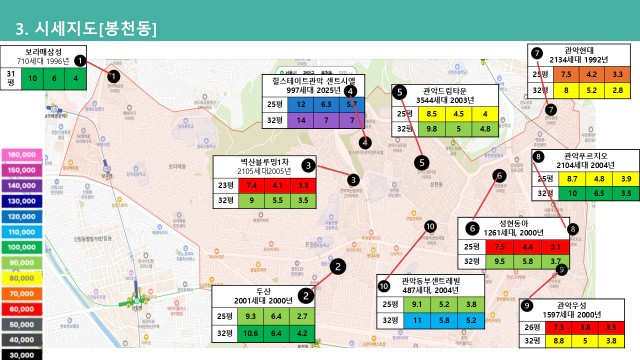Screen dimensions: 640x360
Task: Click yellow cell 2.8 in 관악현대 32평 row
Action: point(618,90)
